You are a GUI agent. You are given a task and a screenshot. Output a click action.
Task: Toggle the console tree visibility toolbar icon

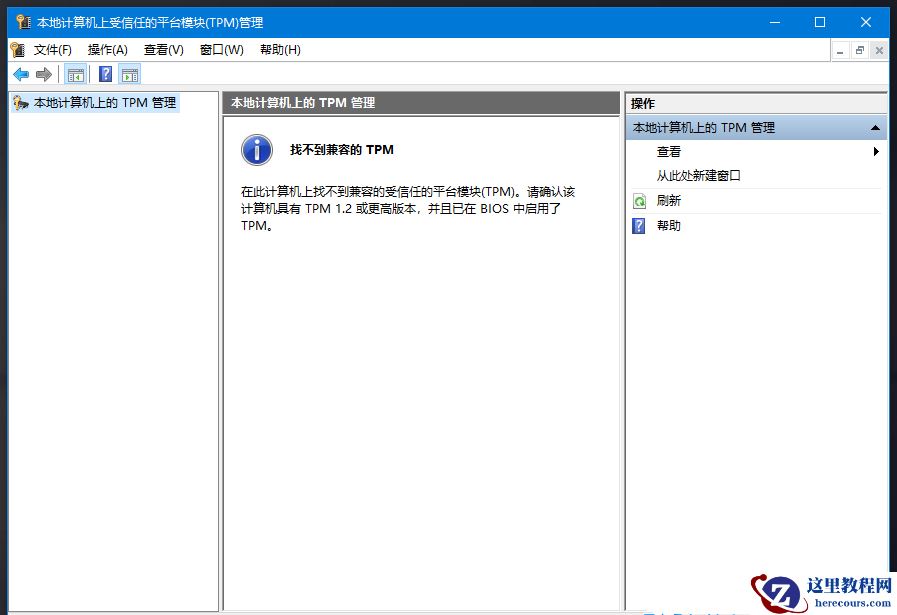[x=74, y=73]
